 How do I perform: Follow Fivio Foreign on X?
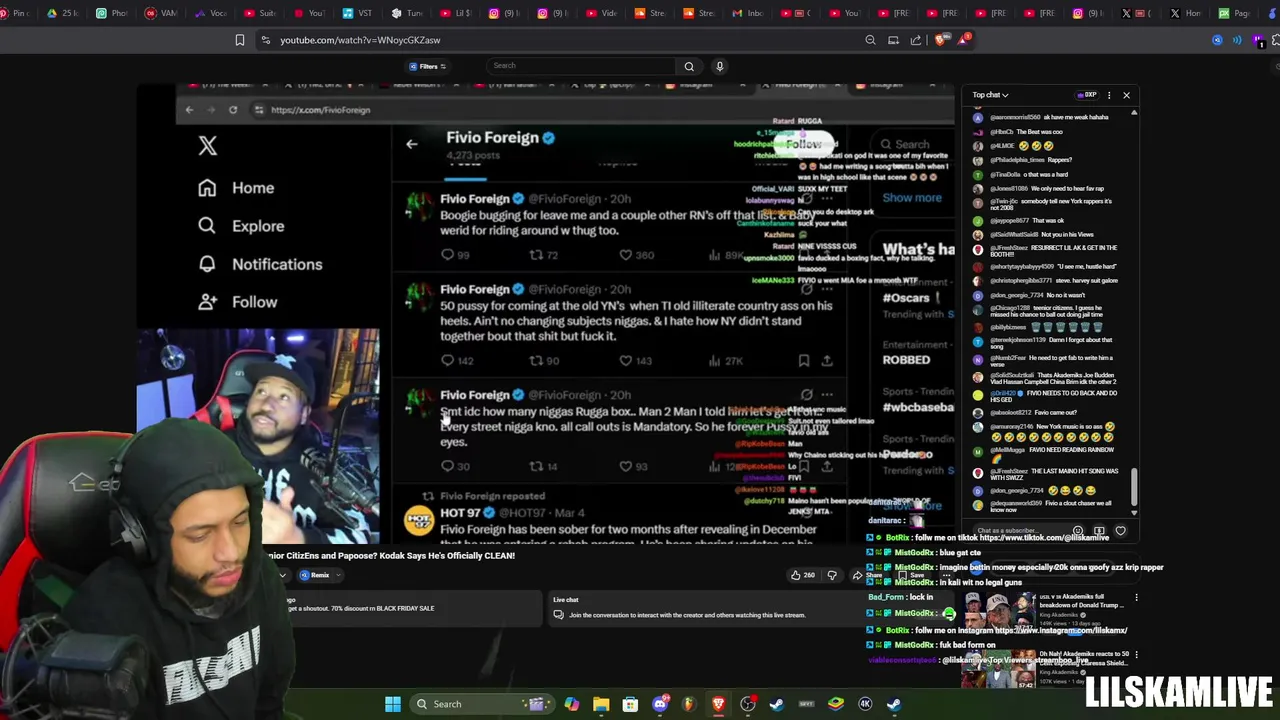(x=803, y=144)
